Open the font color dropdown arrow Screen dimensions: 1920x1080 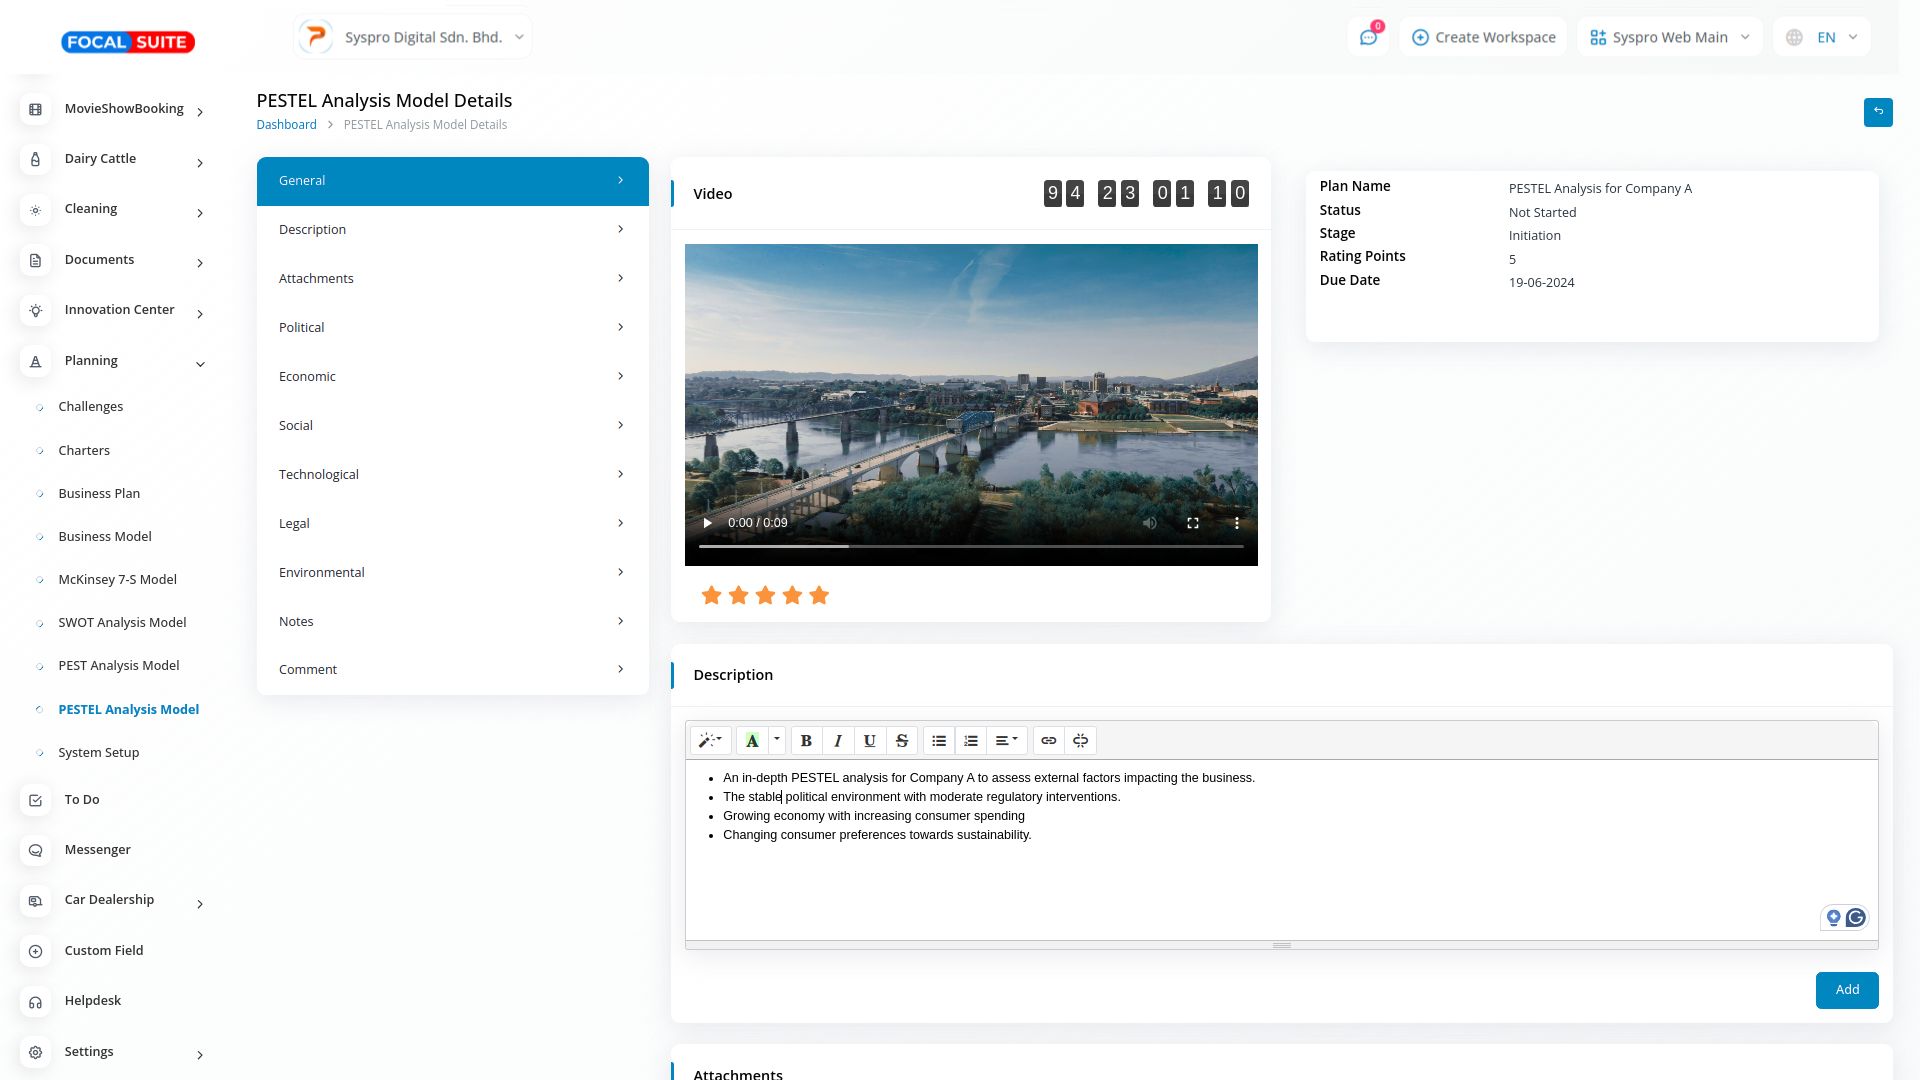click(x=777, y=740)
